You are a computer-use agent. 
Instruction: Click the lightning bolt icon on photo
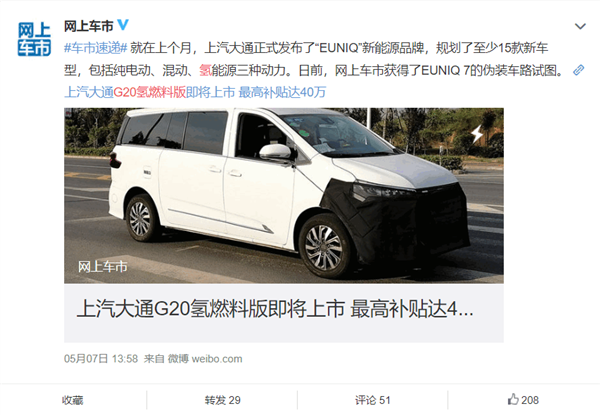click(477, 134)
